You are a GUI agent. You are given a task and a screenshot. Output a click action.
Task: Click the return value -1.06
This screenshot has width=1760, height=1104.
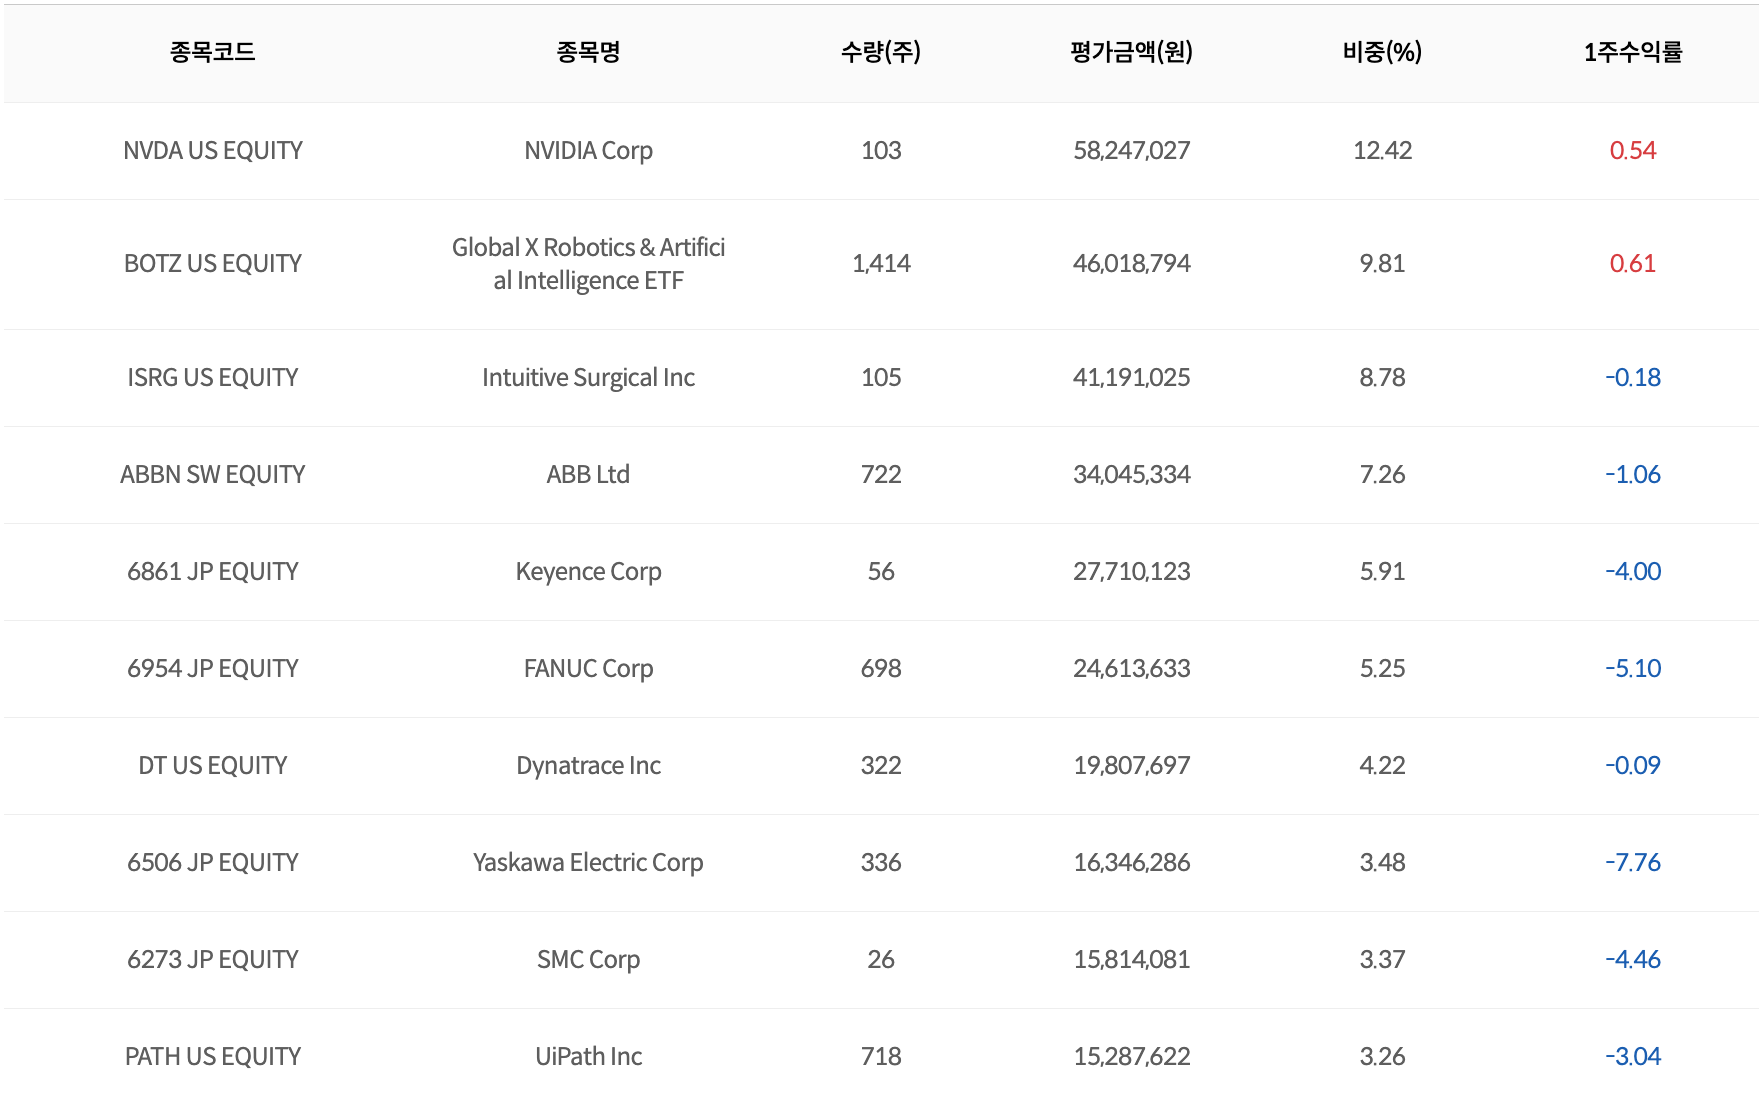coord(1633,474)
